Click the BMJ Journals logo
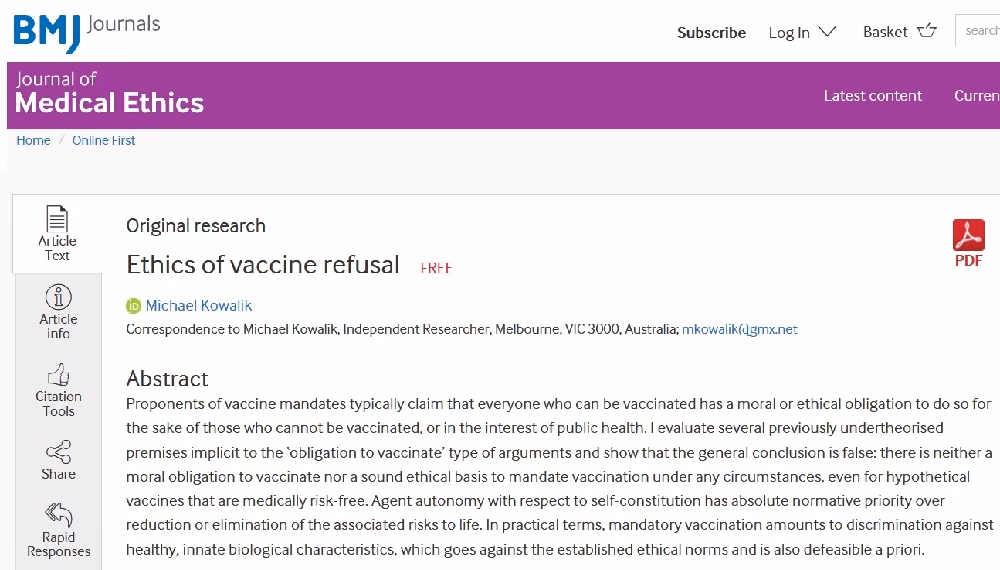This screenshot has height=570, width=1000. point(87,31)
